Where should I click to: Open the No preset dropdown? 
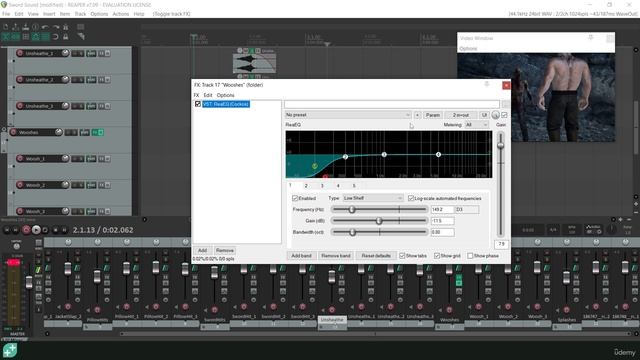348,115
